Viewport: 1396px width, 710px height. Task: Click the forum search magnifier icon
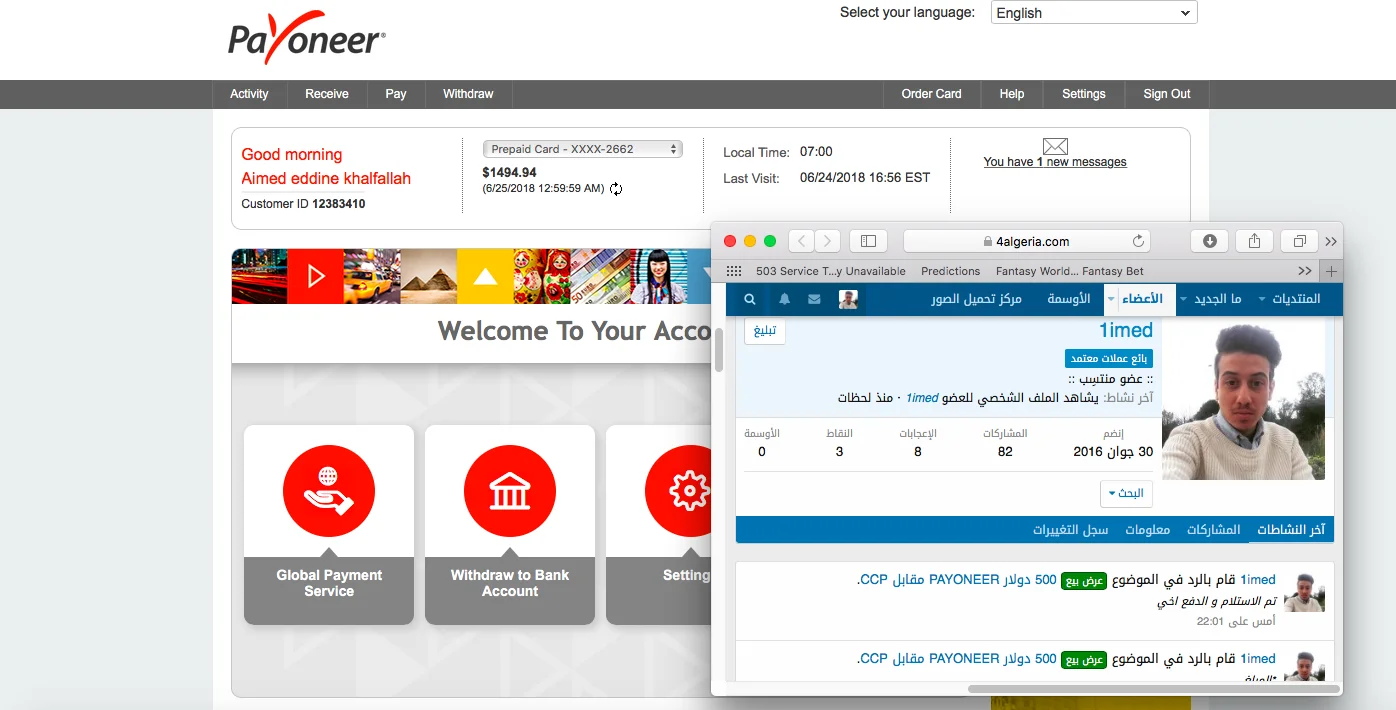click(x=750, y=299)
